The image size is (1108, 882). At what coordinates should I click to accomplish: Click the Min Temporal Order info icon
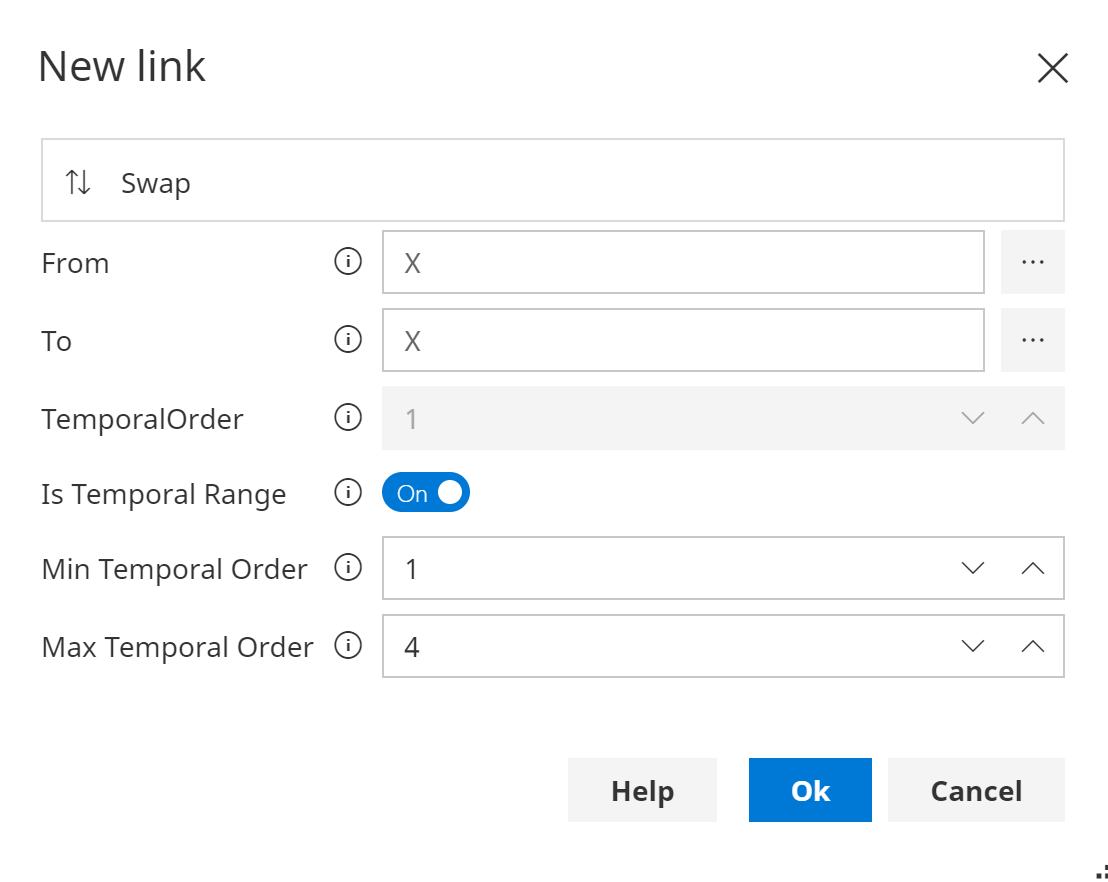point(347,568)
